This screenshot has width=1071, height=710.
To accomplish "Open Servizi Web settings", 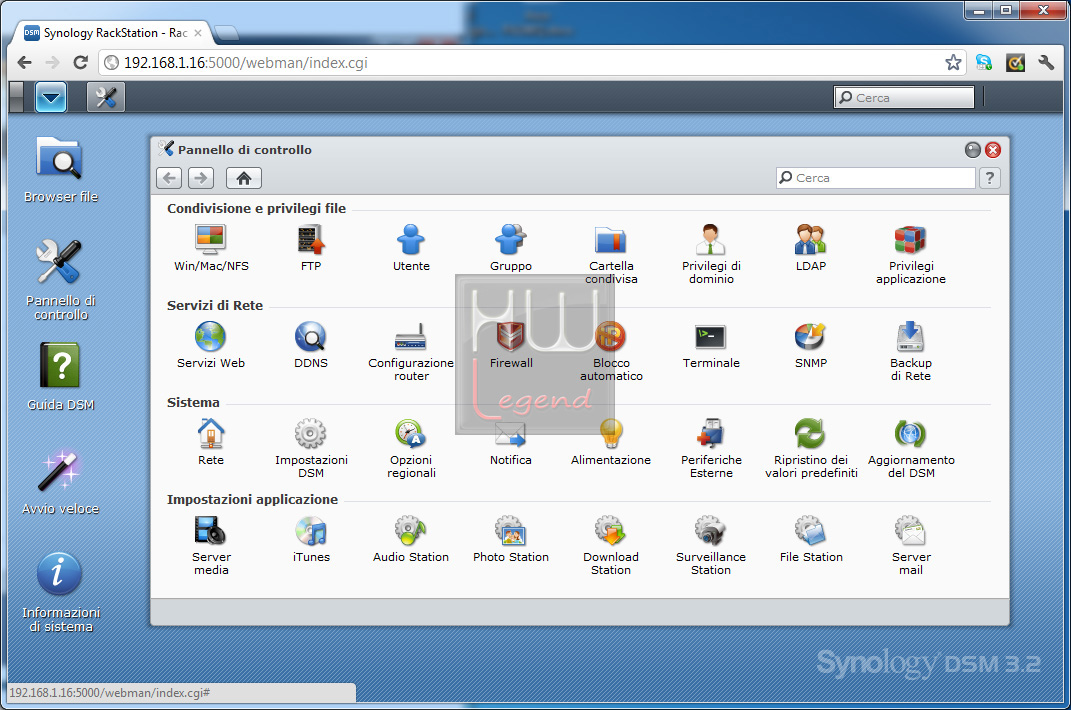I will (210, 344).
